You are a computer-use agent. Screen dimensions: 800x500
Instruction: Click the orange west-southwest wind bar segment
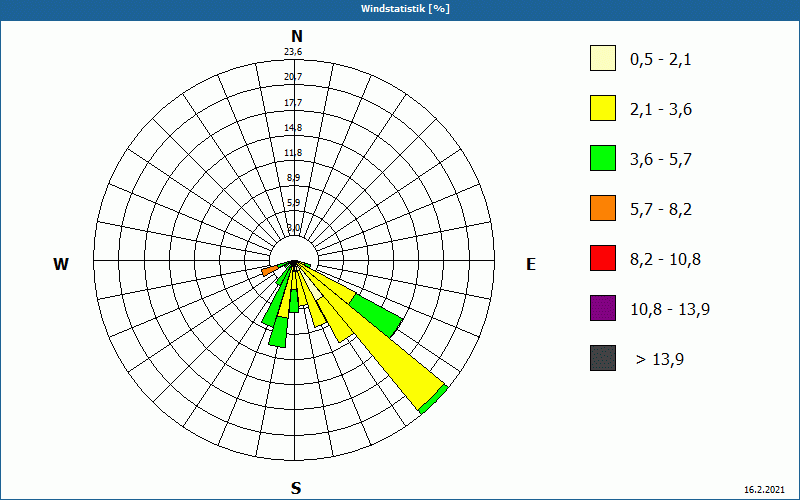coord(270,270)
